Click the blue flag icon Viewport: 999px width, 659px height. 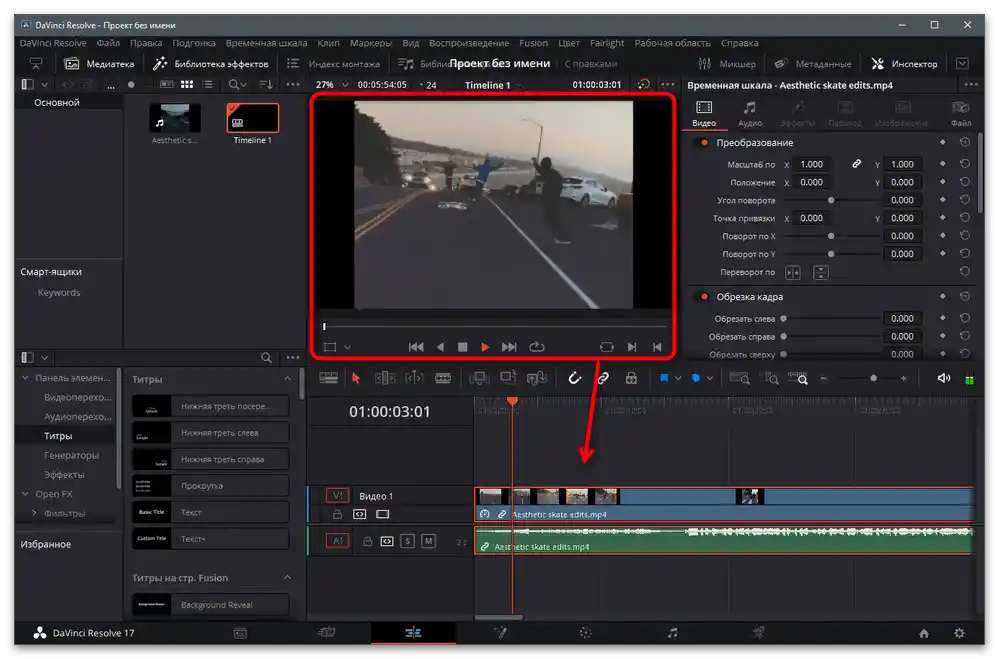(x=664, y=379)
